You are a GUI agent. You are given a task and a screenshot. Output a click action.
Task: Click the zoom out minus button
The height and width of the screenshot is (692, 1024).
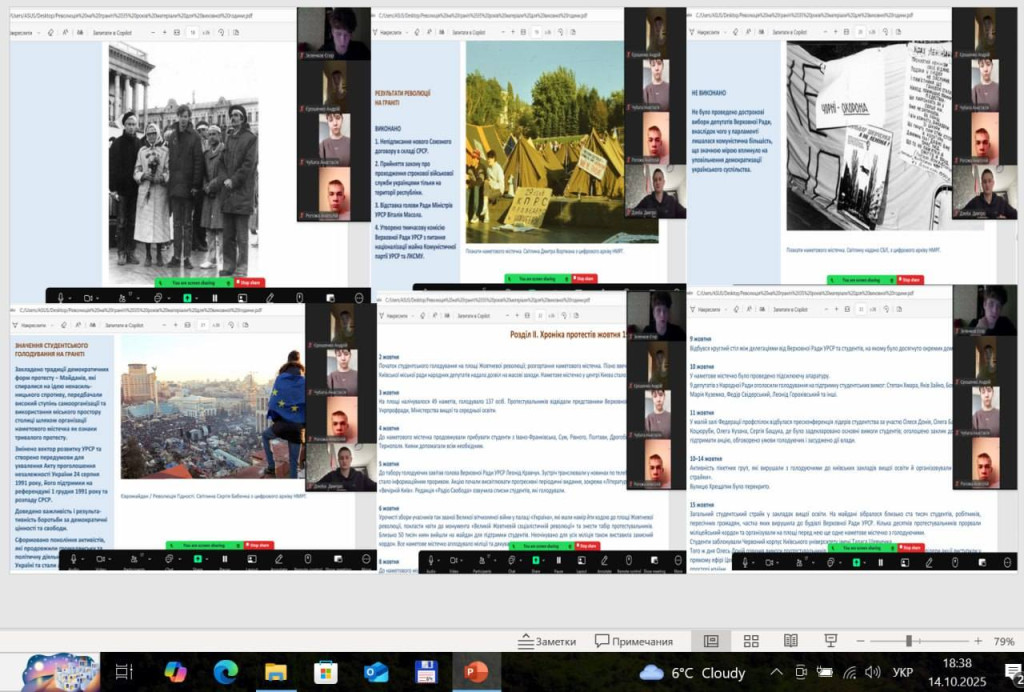(862, 641)
